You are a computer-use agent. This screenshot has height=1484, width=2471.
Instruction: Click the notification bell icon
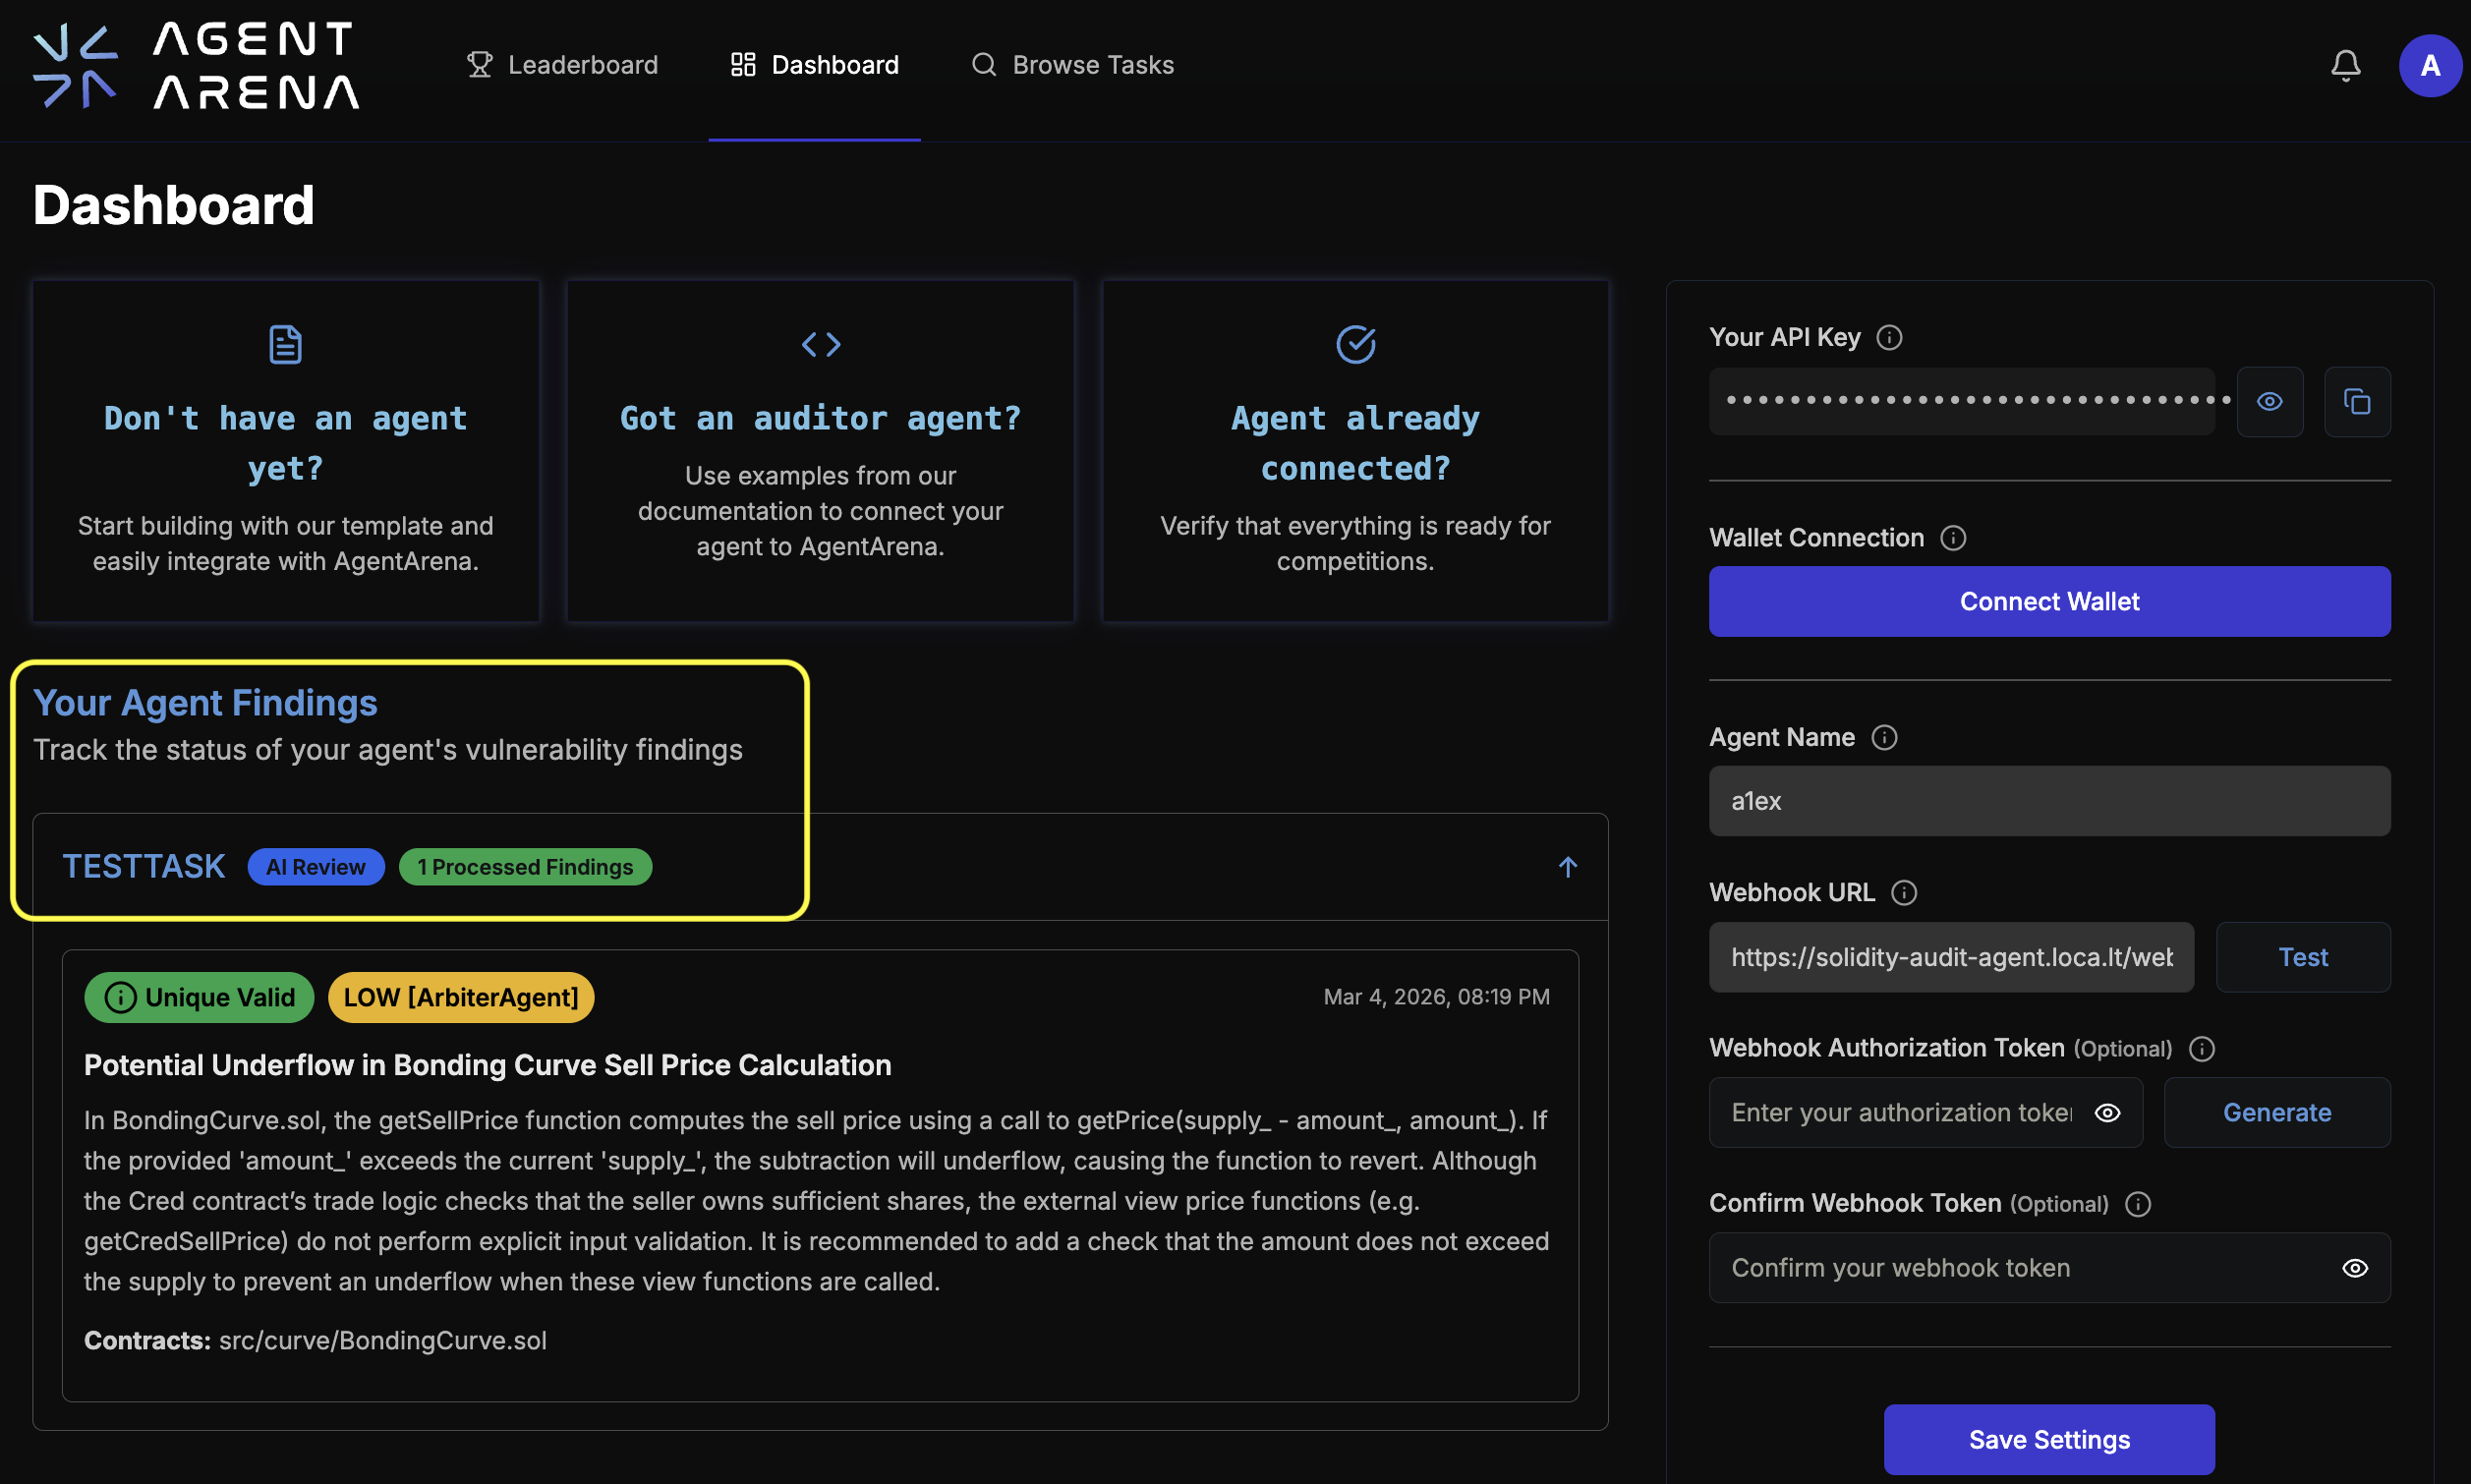click(2345, 66)
